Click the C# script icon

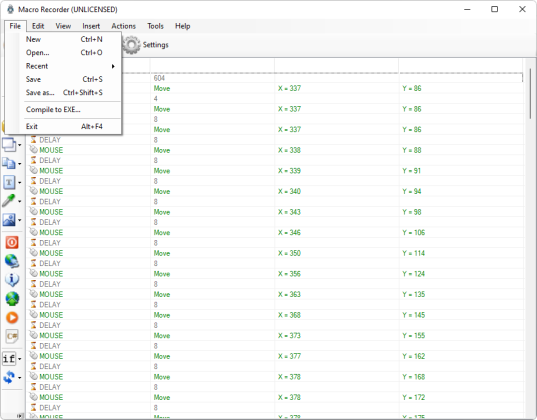(12, 336)
